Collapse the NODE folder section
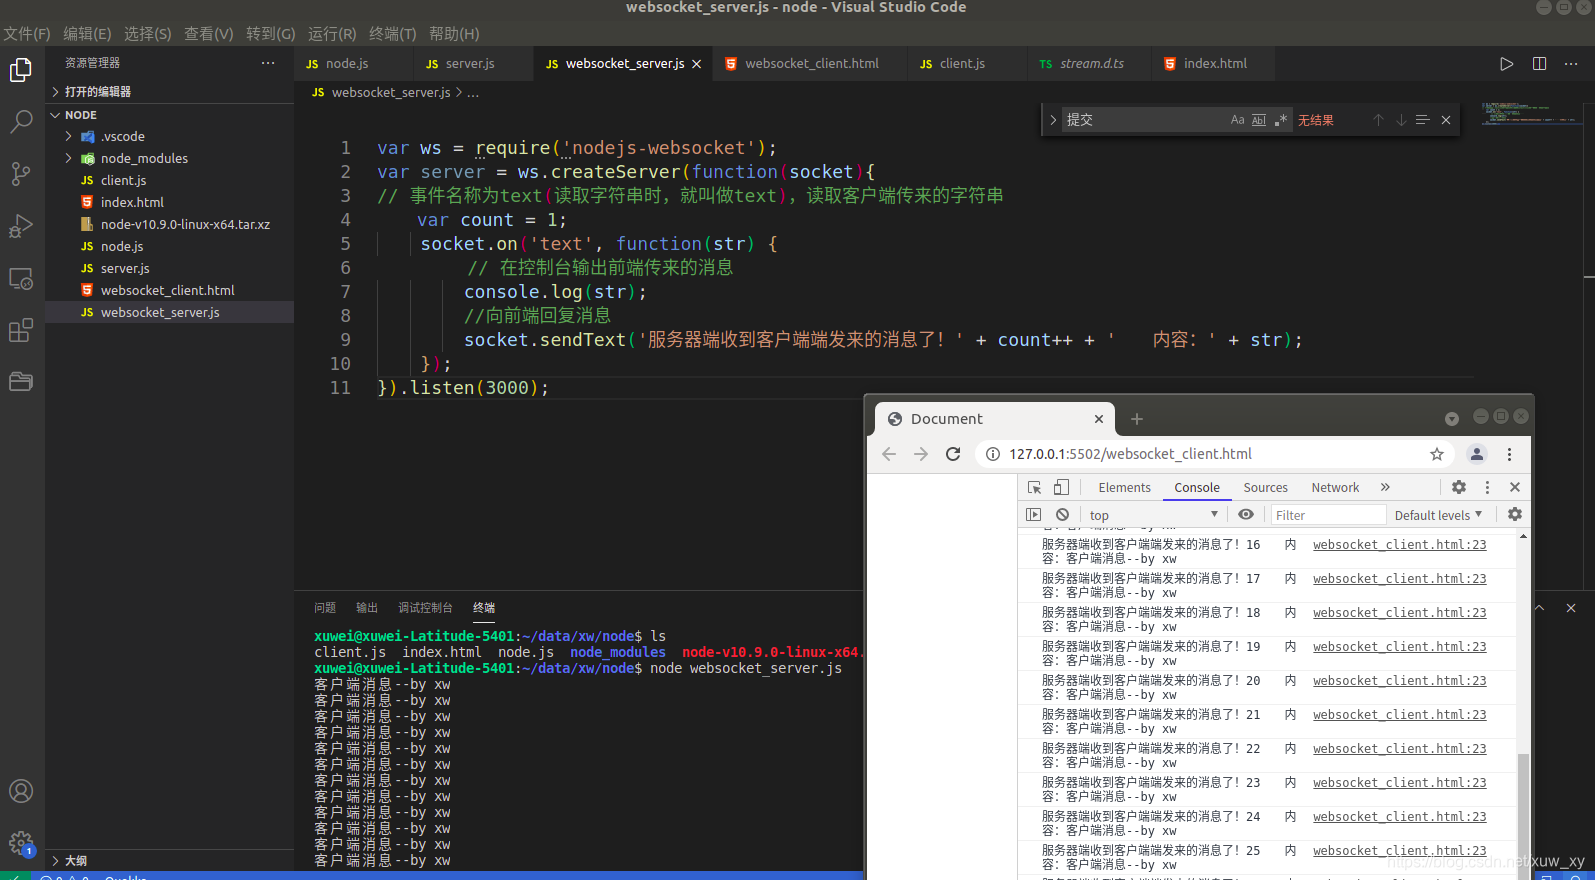Screen dimensions: 1595x880 (170, 115)
